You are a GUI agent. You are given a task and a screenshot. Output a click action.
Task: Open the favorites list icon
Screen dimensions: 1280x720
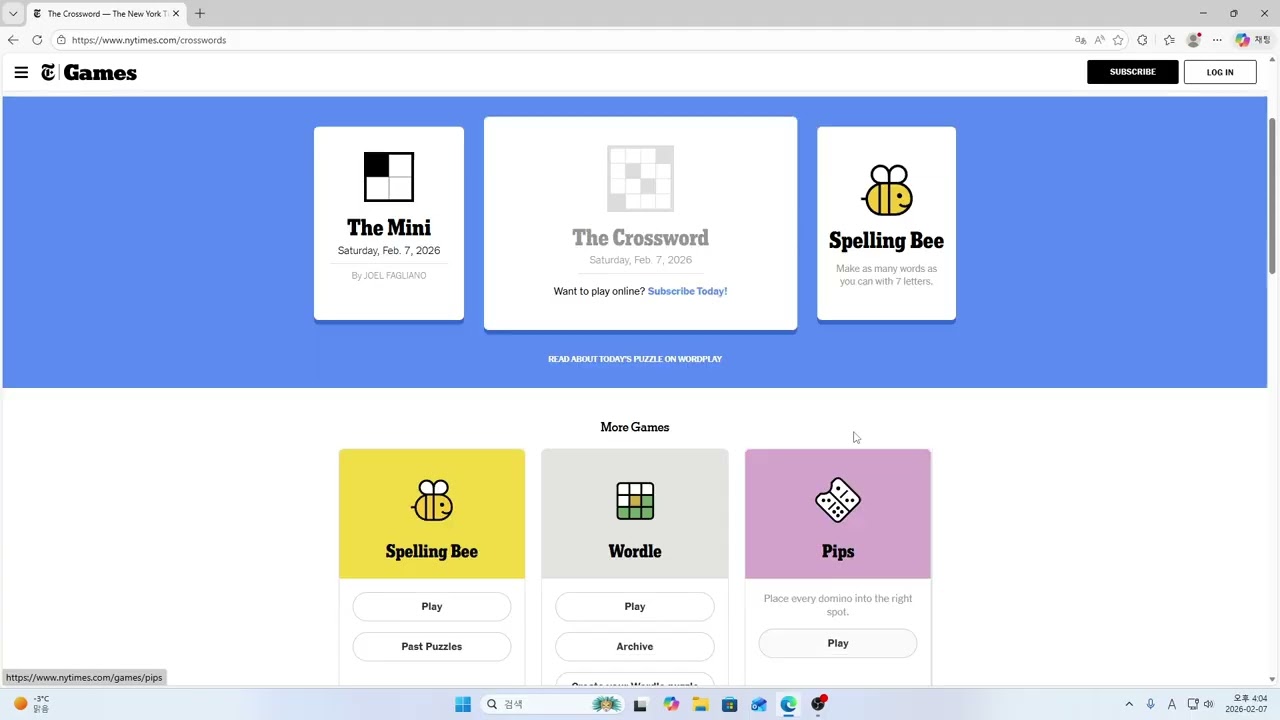(1169, 40)
